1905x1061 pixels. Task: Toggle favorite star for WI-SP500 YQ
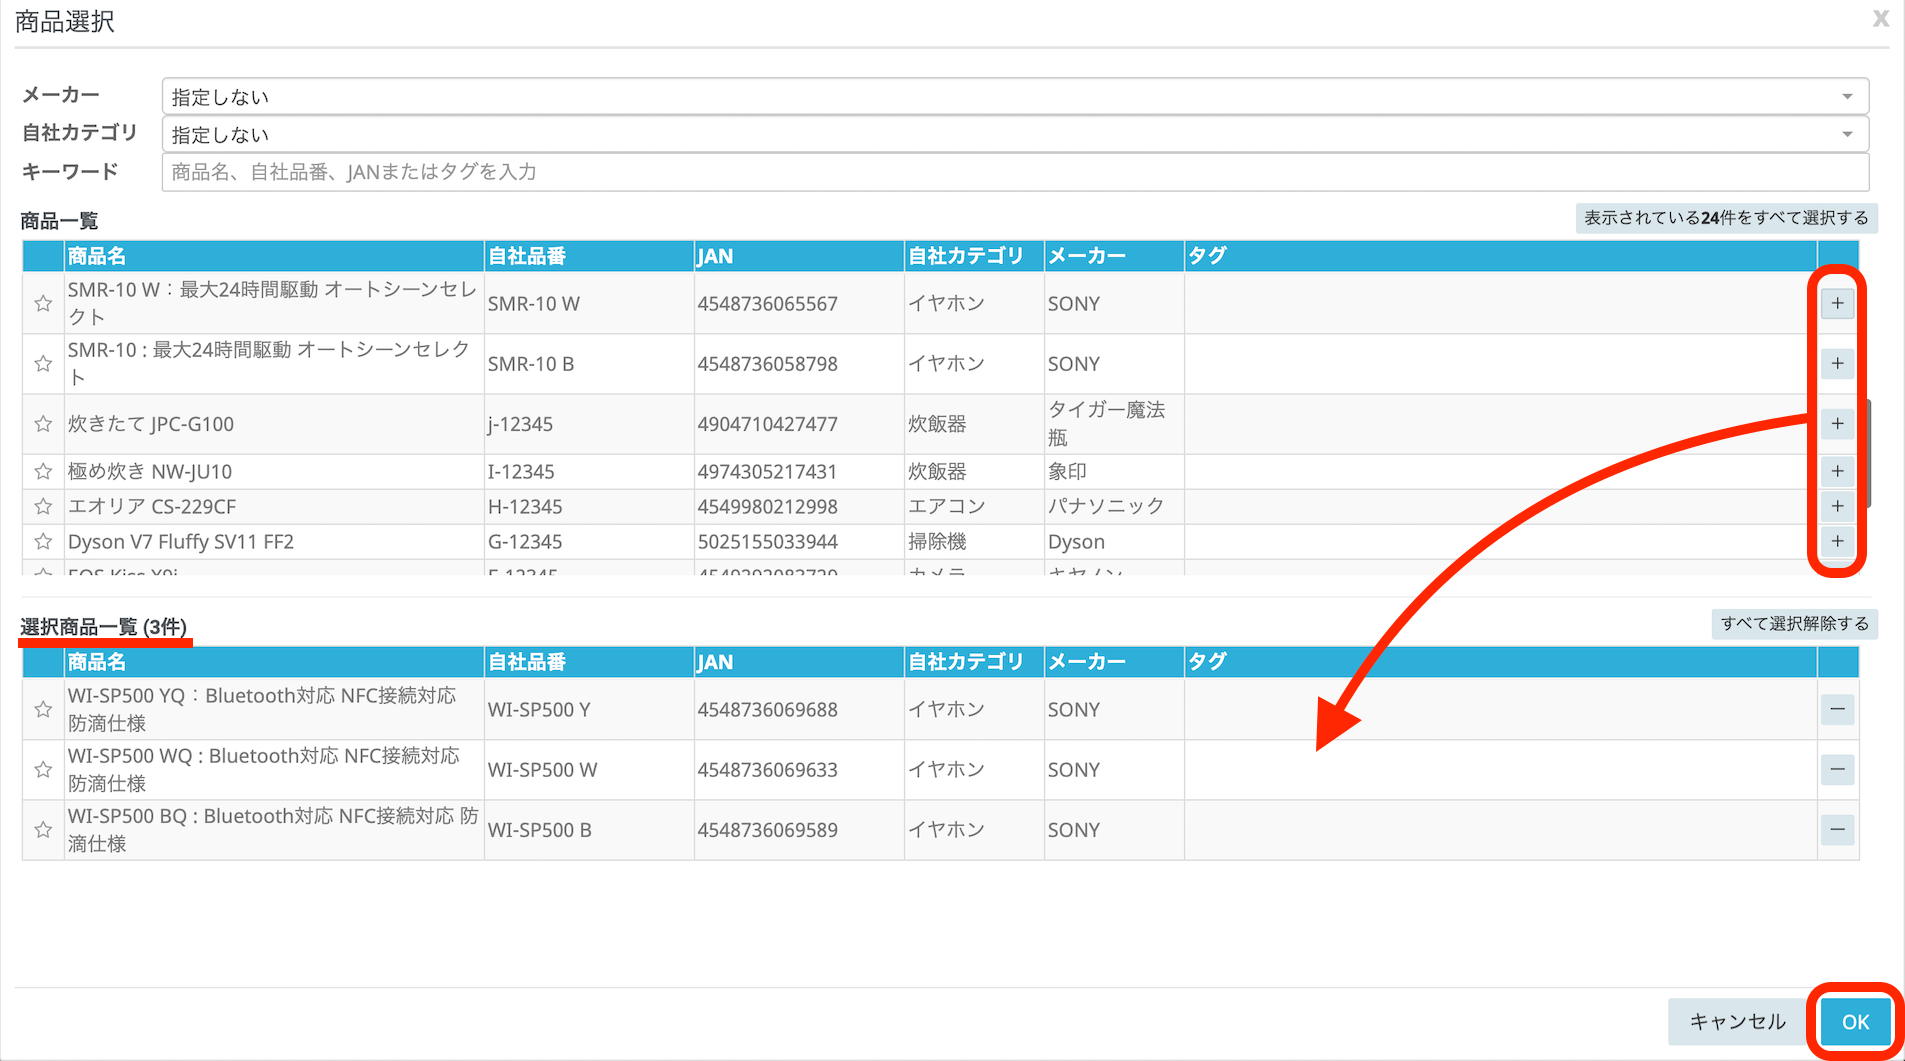pos(43,709)
